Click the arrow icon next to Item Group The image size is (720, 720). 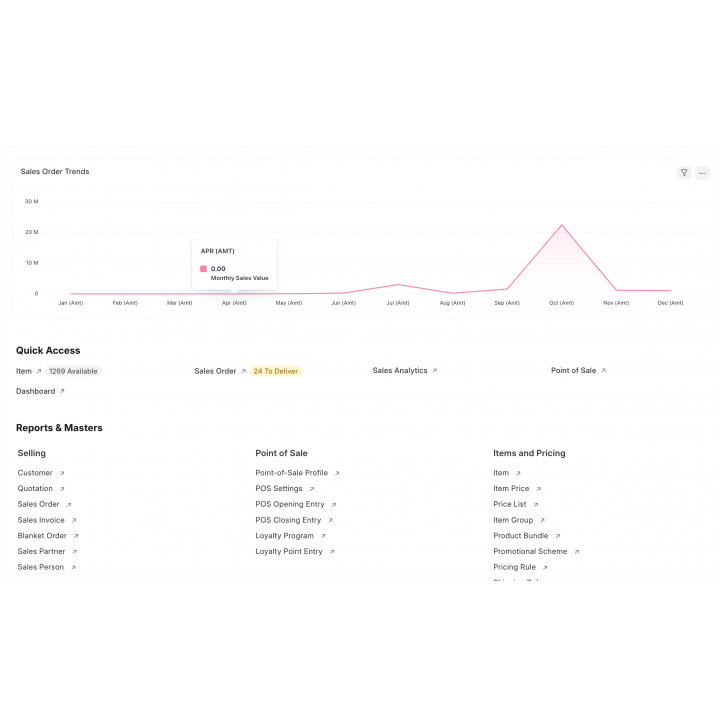tap(542, 520)
